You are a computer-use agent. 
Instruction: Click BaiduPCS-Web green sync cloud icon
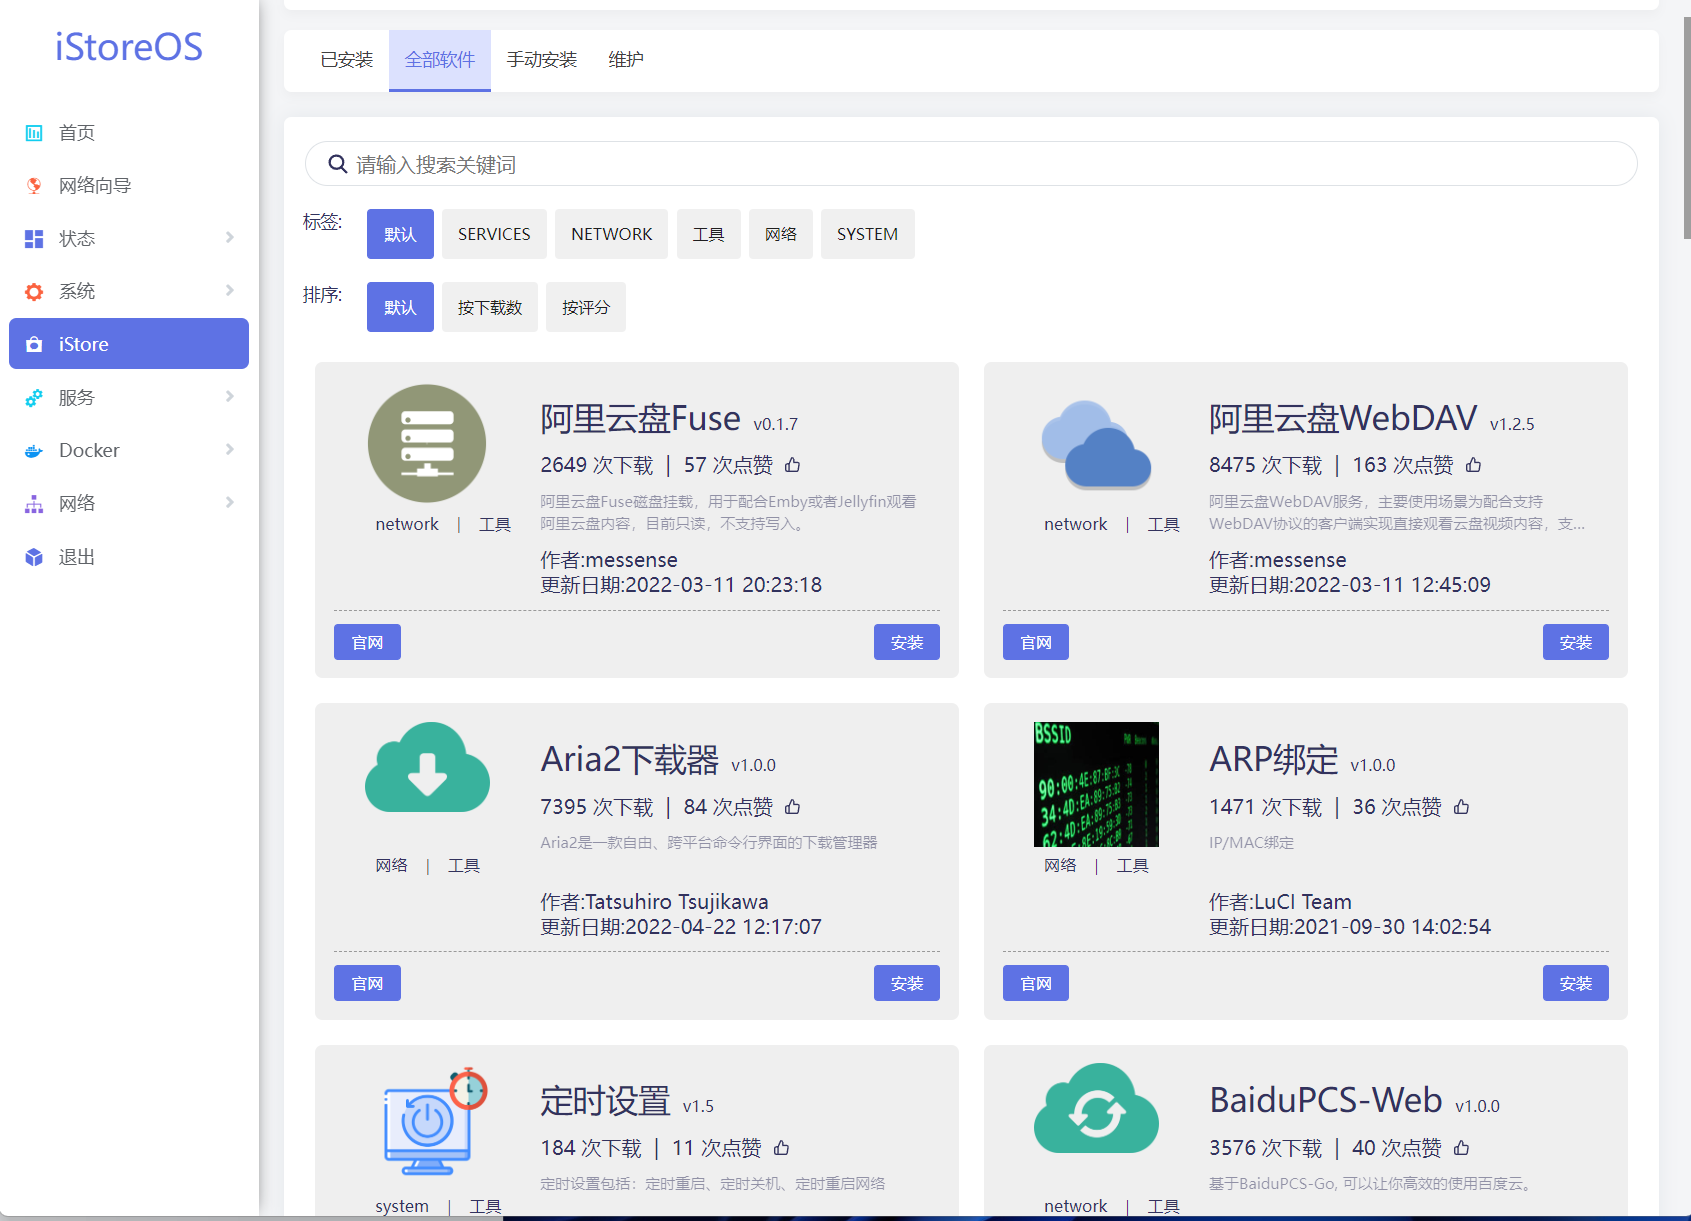click(x=1096, y=1108)
